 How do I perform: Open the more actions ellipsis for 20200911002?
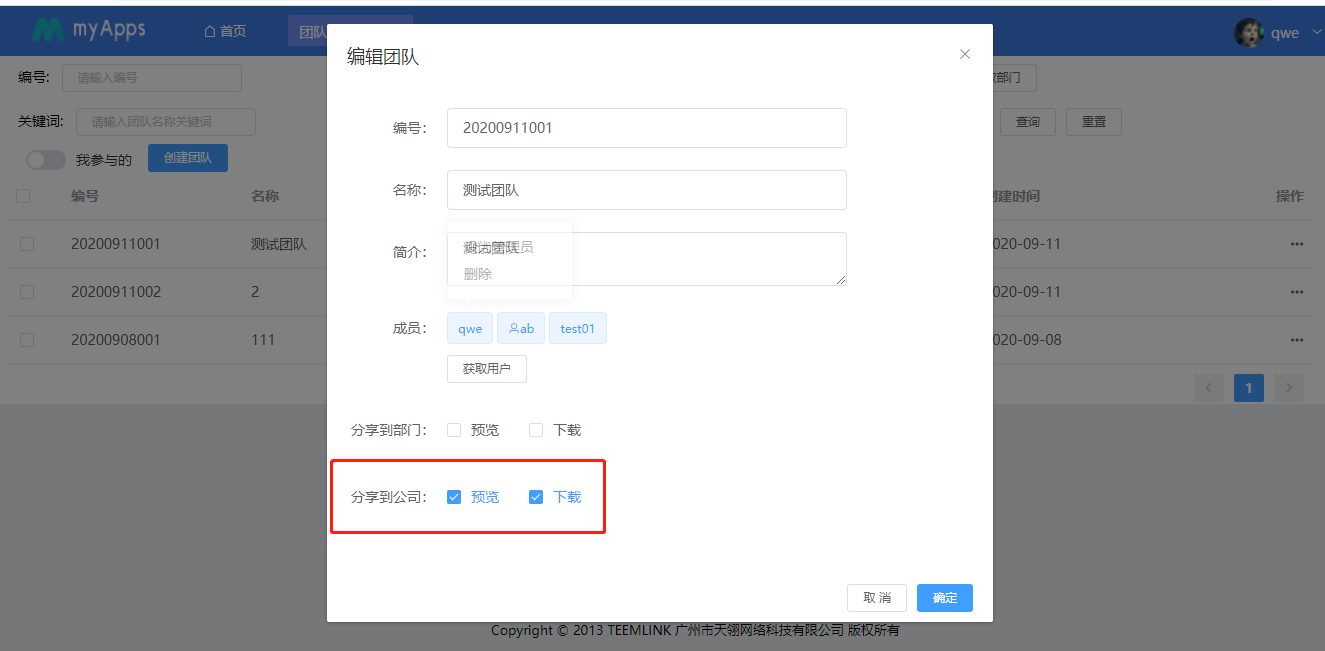[1297, 292]
